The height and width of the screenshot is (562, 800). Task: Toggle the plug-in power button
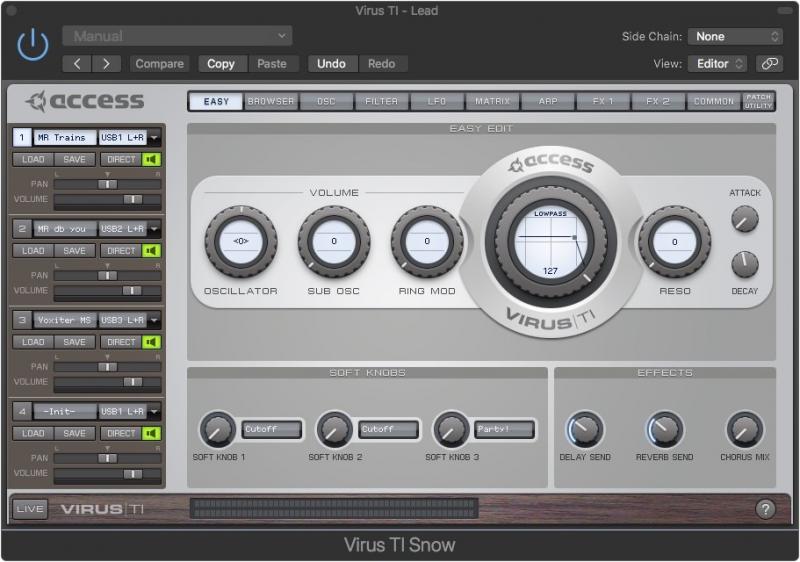click(33, 45)
